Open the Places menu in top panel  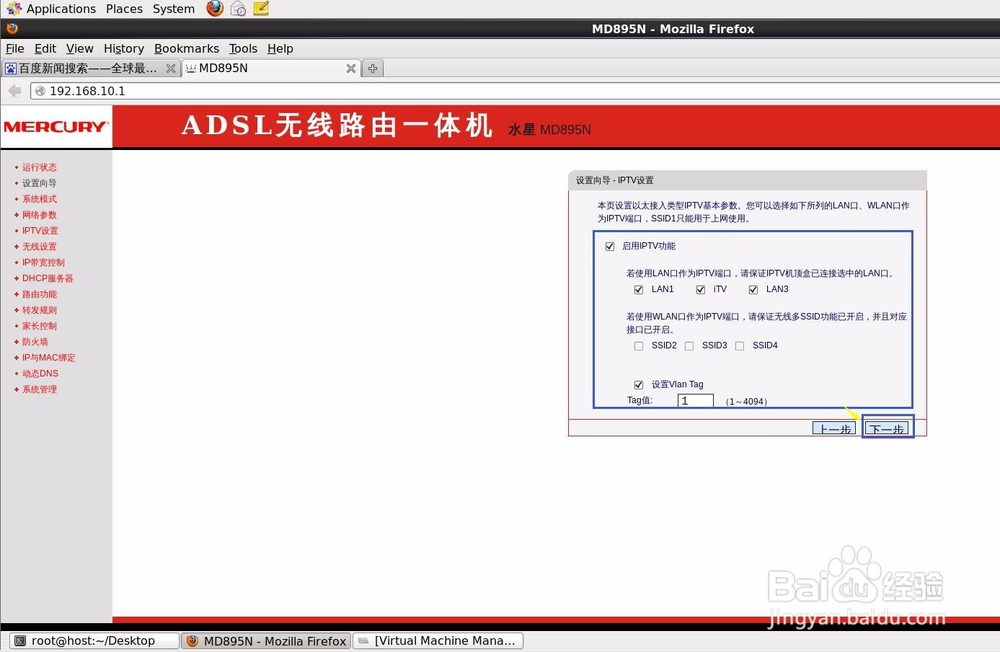[x=124, y=9]
